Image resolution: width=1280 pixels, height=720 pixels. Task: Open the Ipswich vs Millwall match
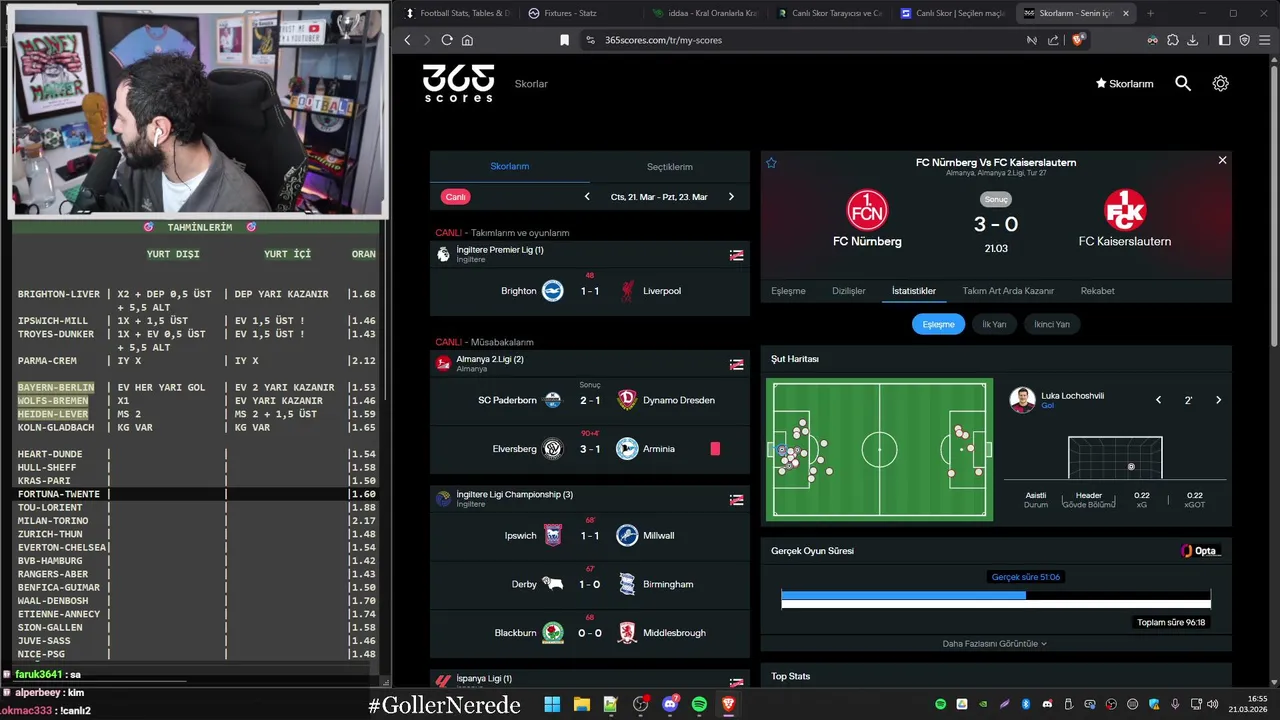pos(590,535)
